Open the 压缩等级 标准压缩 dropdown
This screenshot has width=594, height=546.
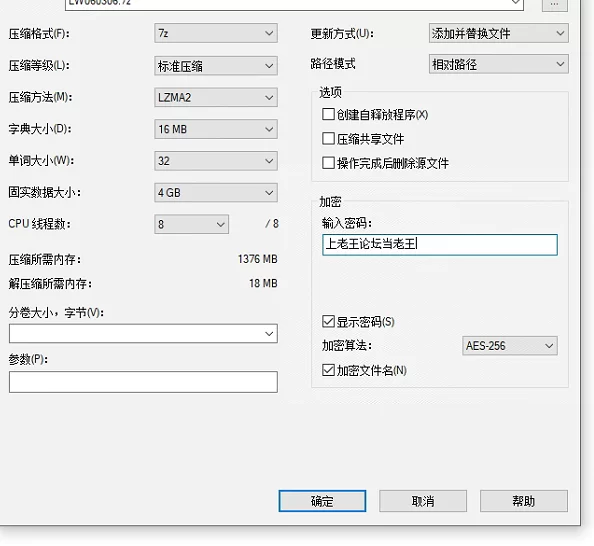click(x=216, y=66)
